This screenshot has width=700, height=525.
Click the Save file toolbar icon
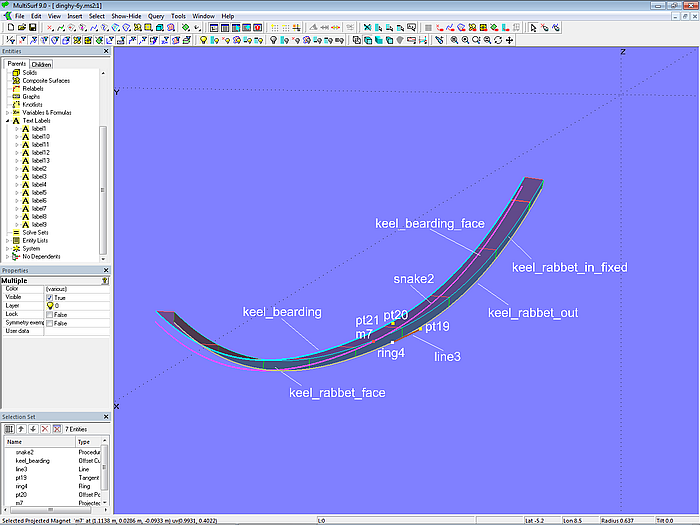31,28
